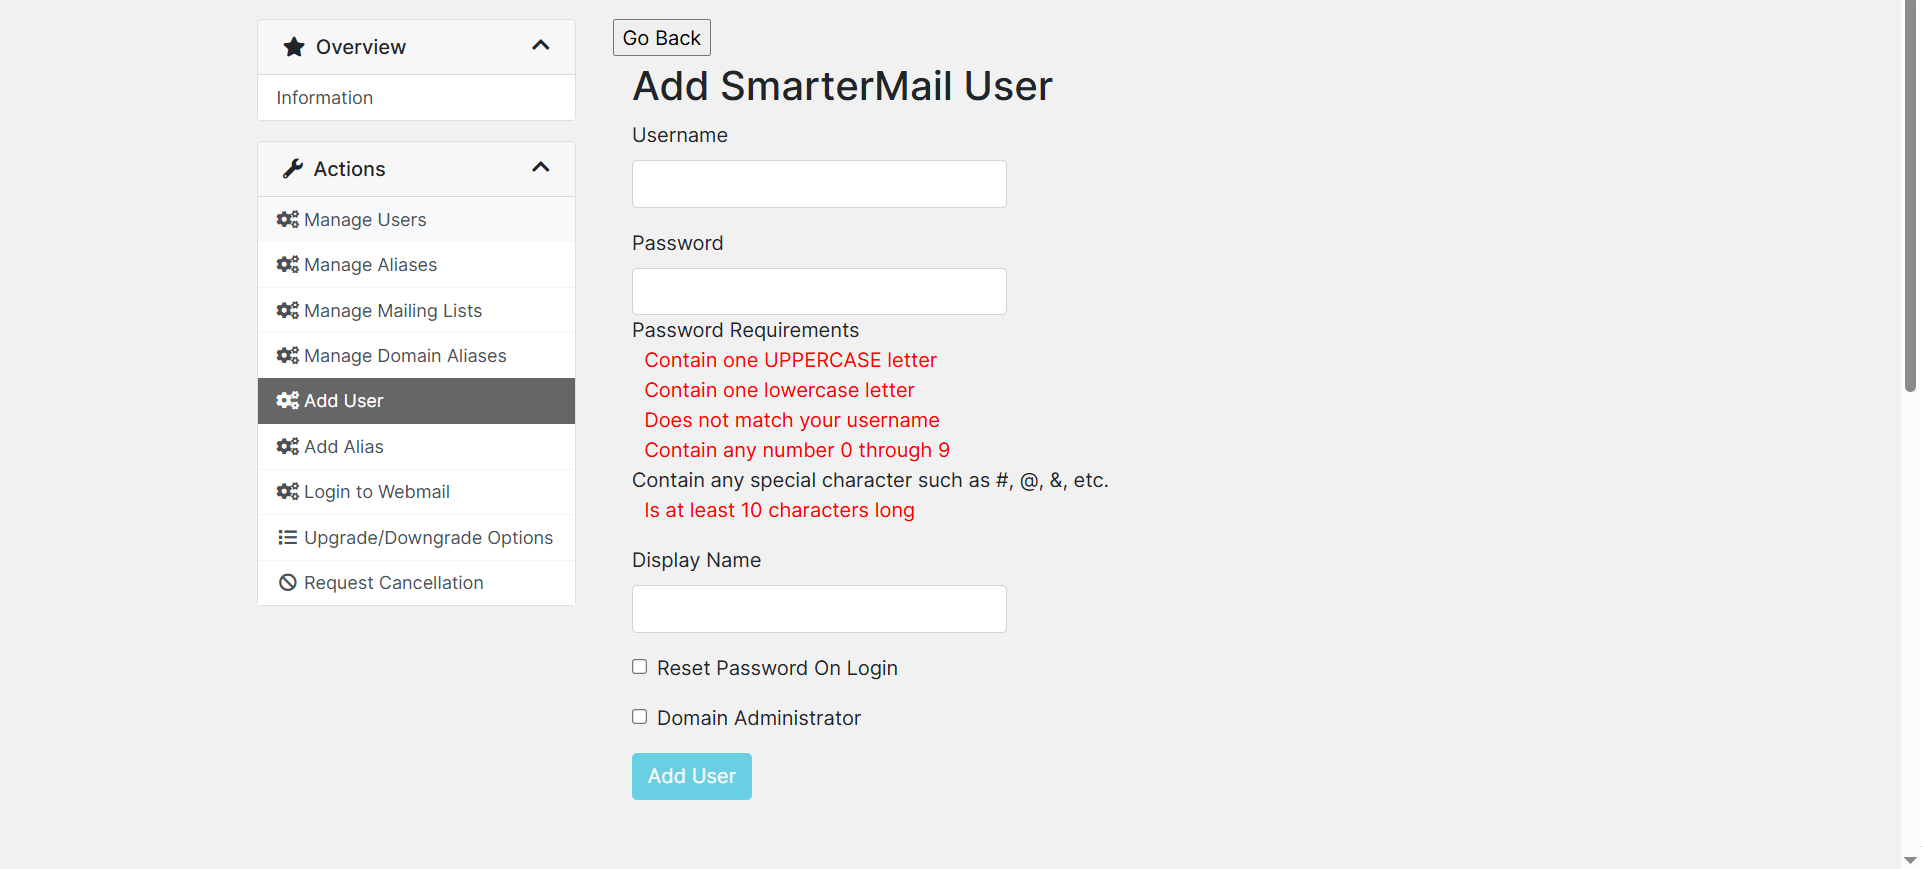Screen dimensions: 1922x869
Task: Click into the Display Name field
Action: [x=819, y=609]
